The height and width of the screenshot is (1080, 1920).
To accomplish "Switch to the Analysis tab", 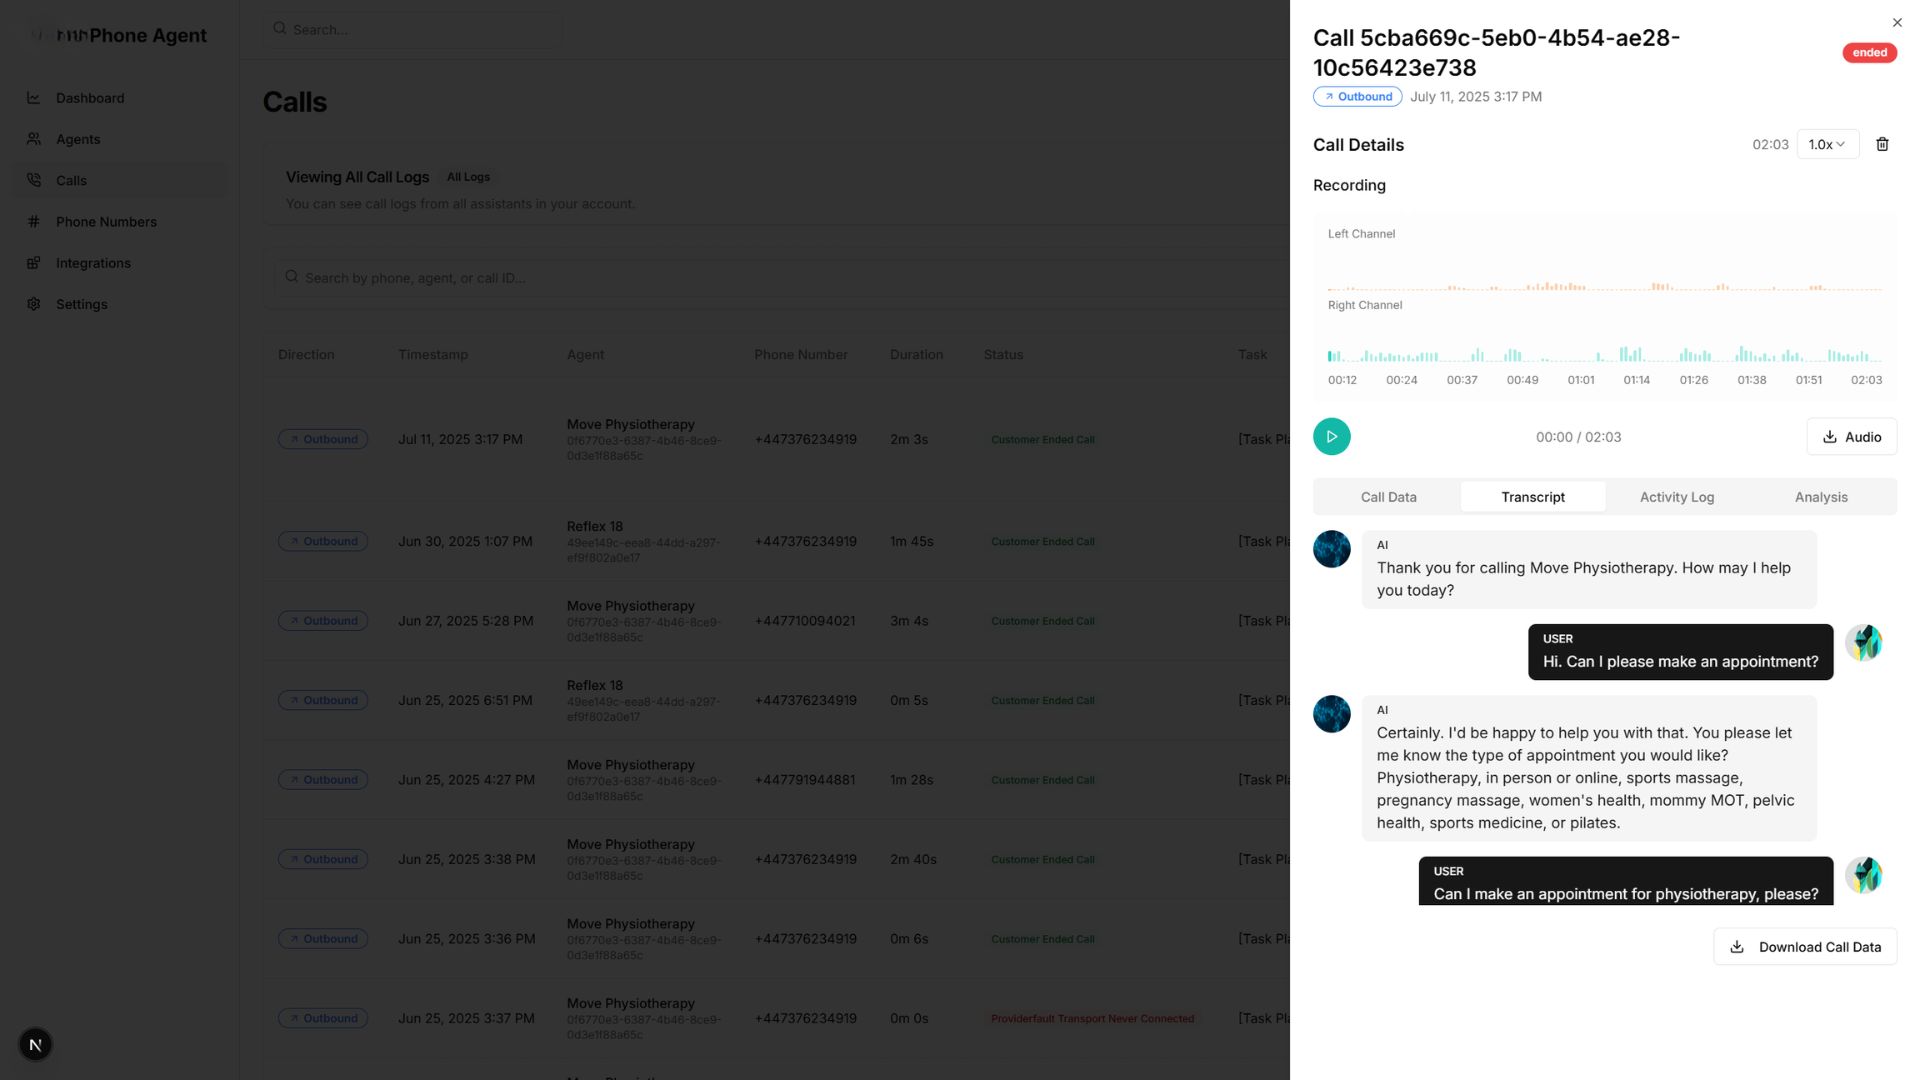I will [1821, 497].
